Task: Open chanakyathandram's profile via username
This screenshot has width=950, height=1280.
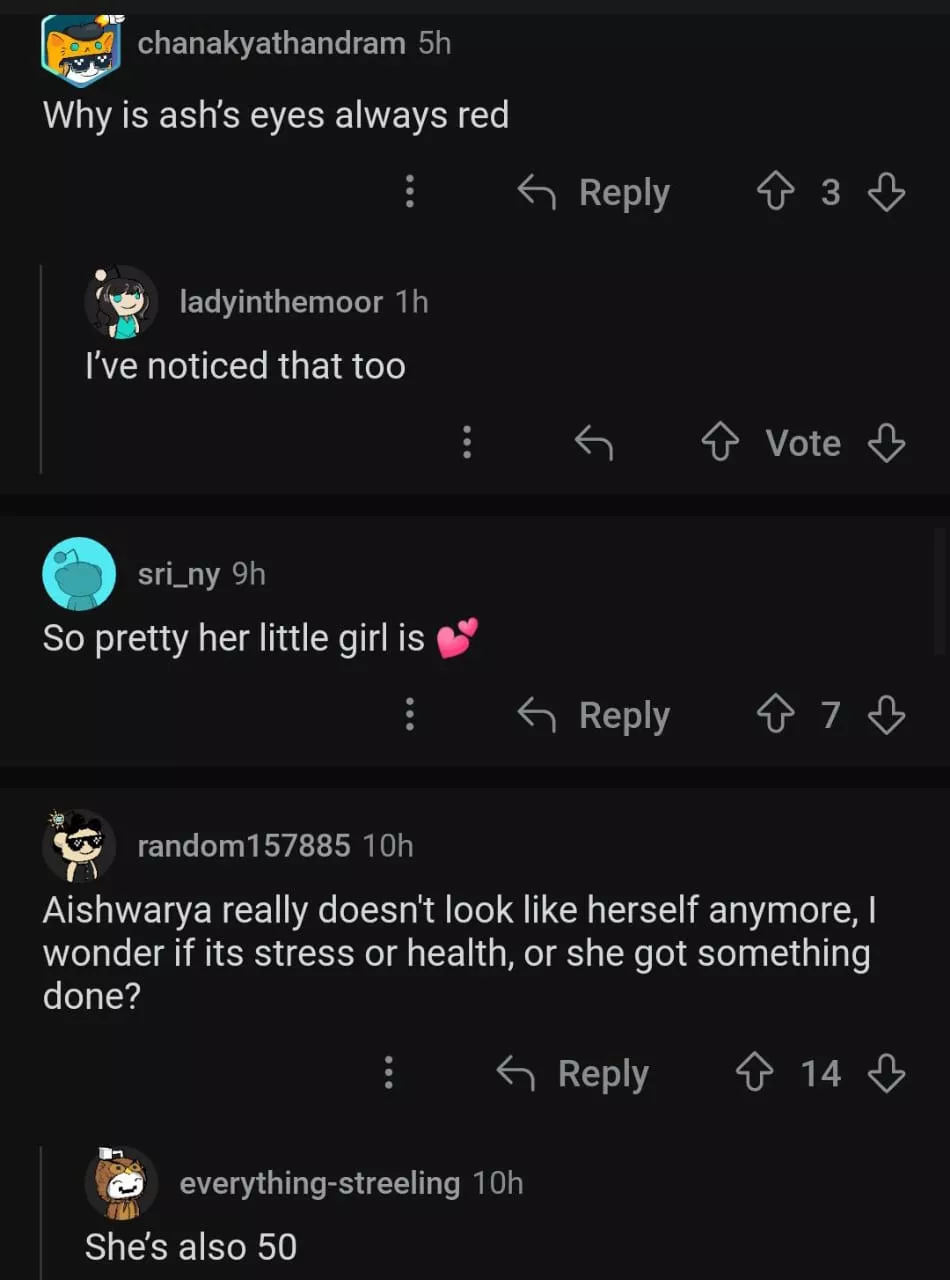Action: pyautogui.click(x=271, y=43)
